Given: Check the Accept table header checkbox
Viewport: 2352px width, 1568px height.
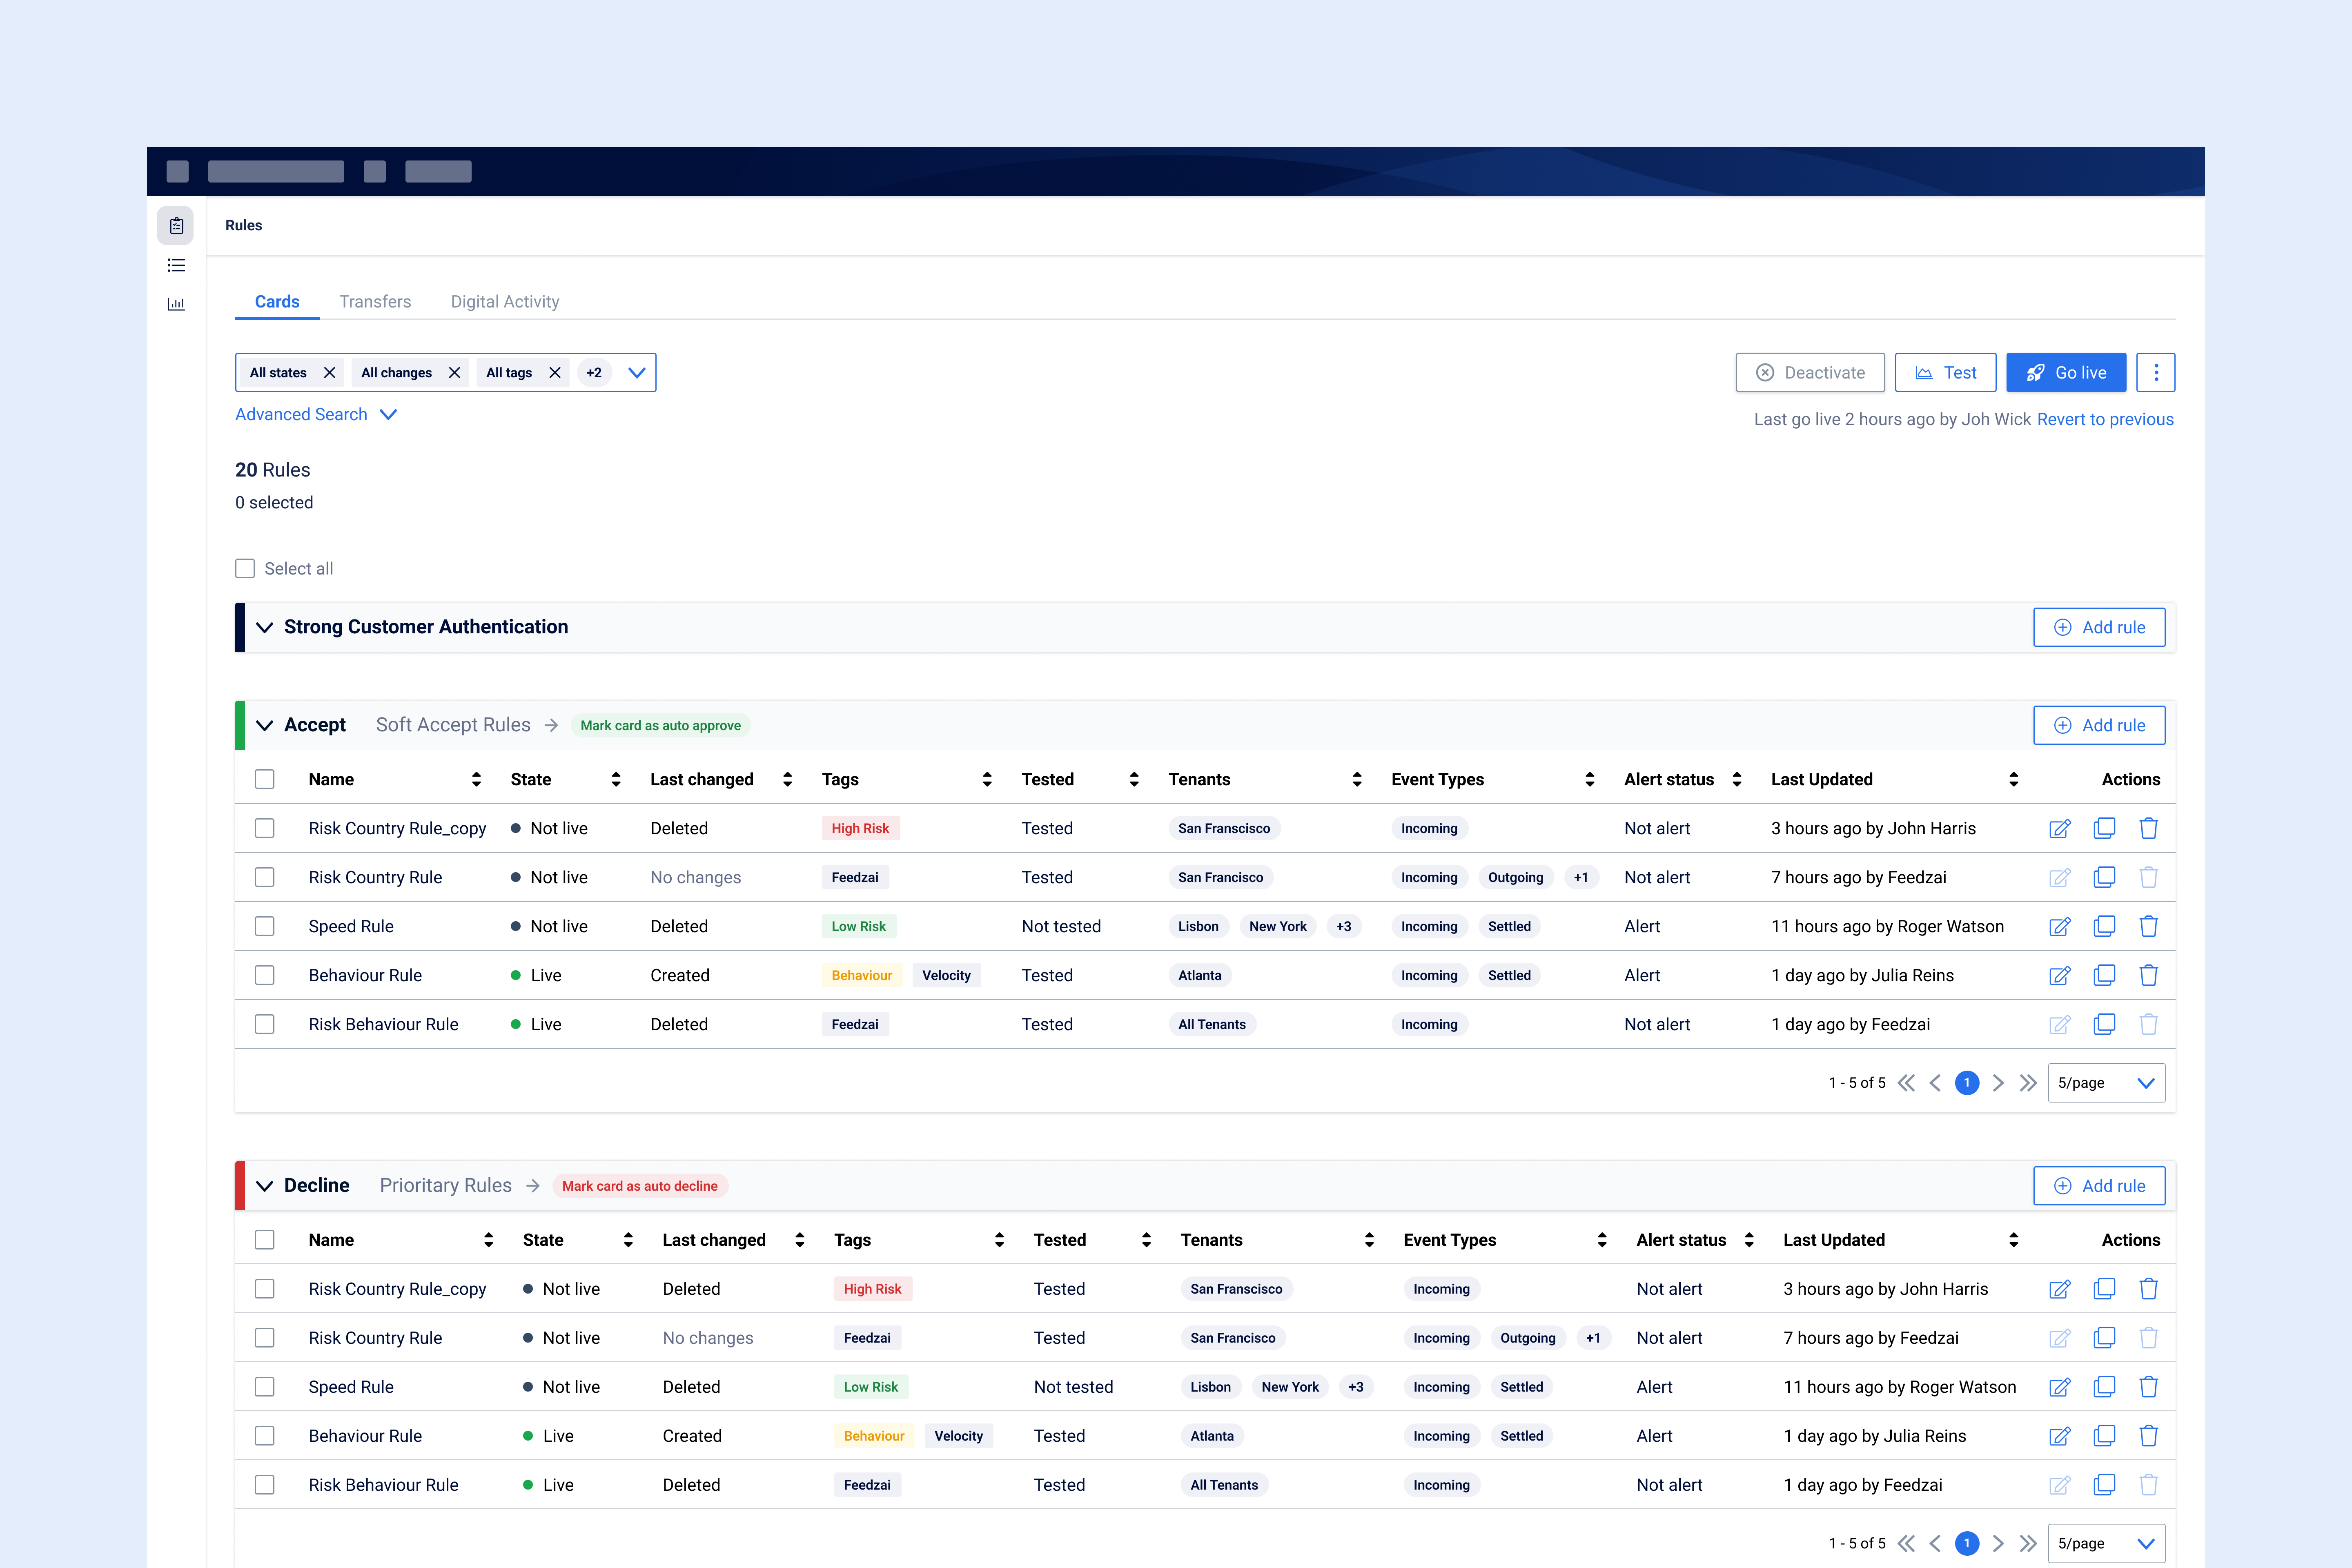Looking at the screenshot, I should coord(264,779).
